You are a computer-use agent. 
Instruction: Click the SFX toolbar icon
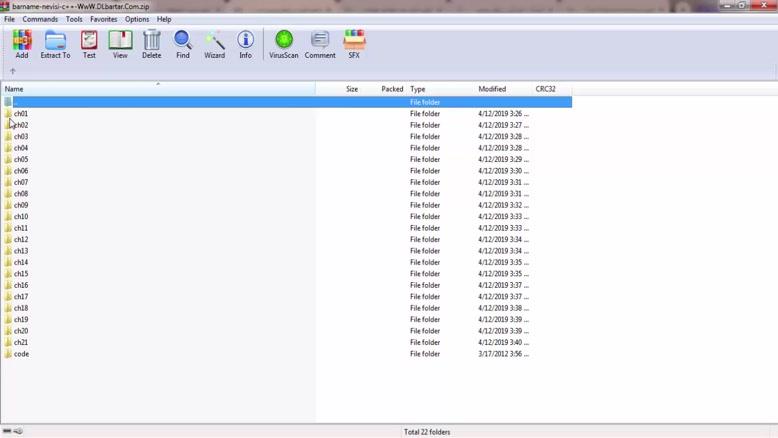(x=354, y=44)
